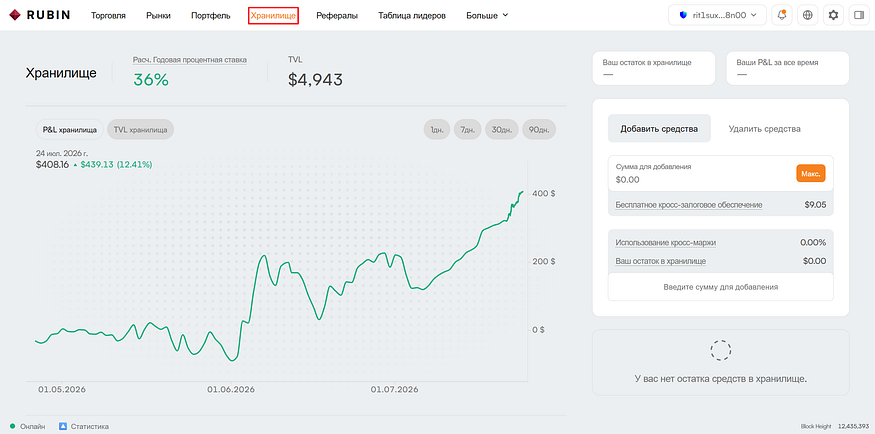
Task: Click the chart line peak near 400 $
Action: click(521, 192)
